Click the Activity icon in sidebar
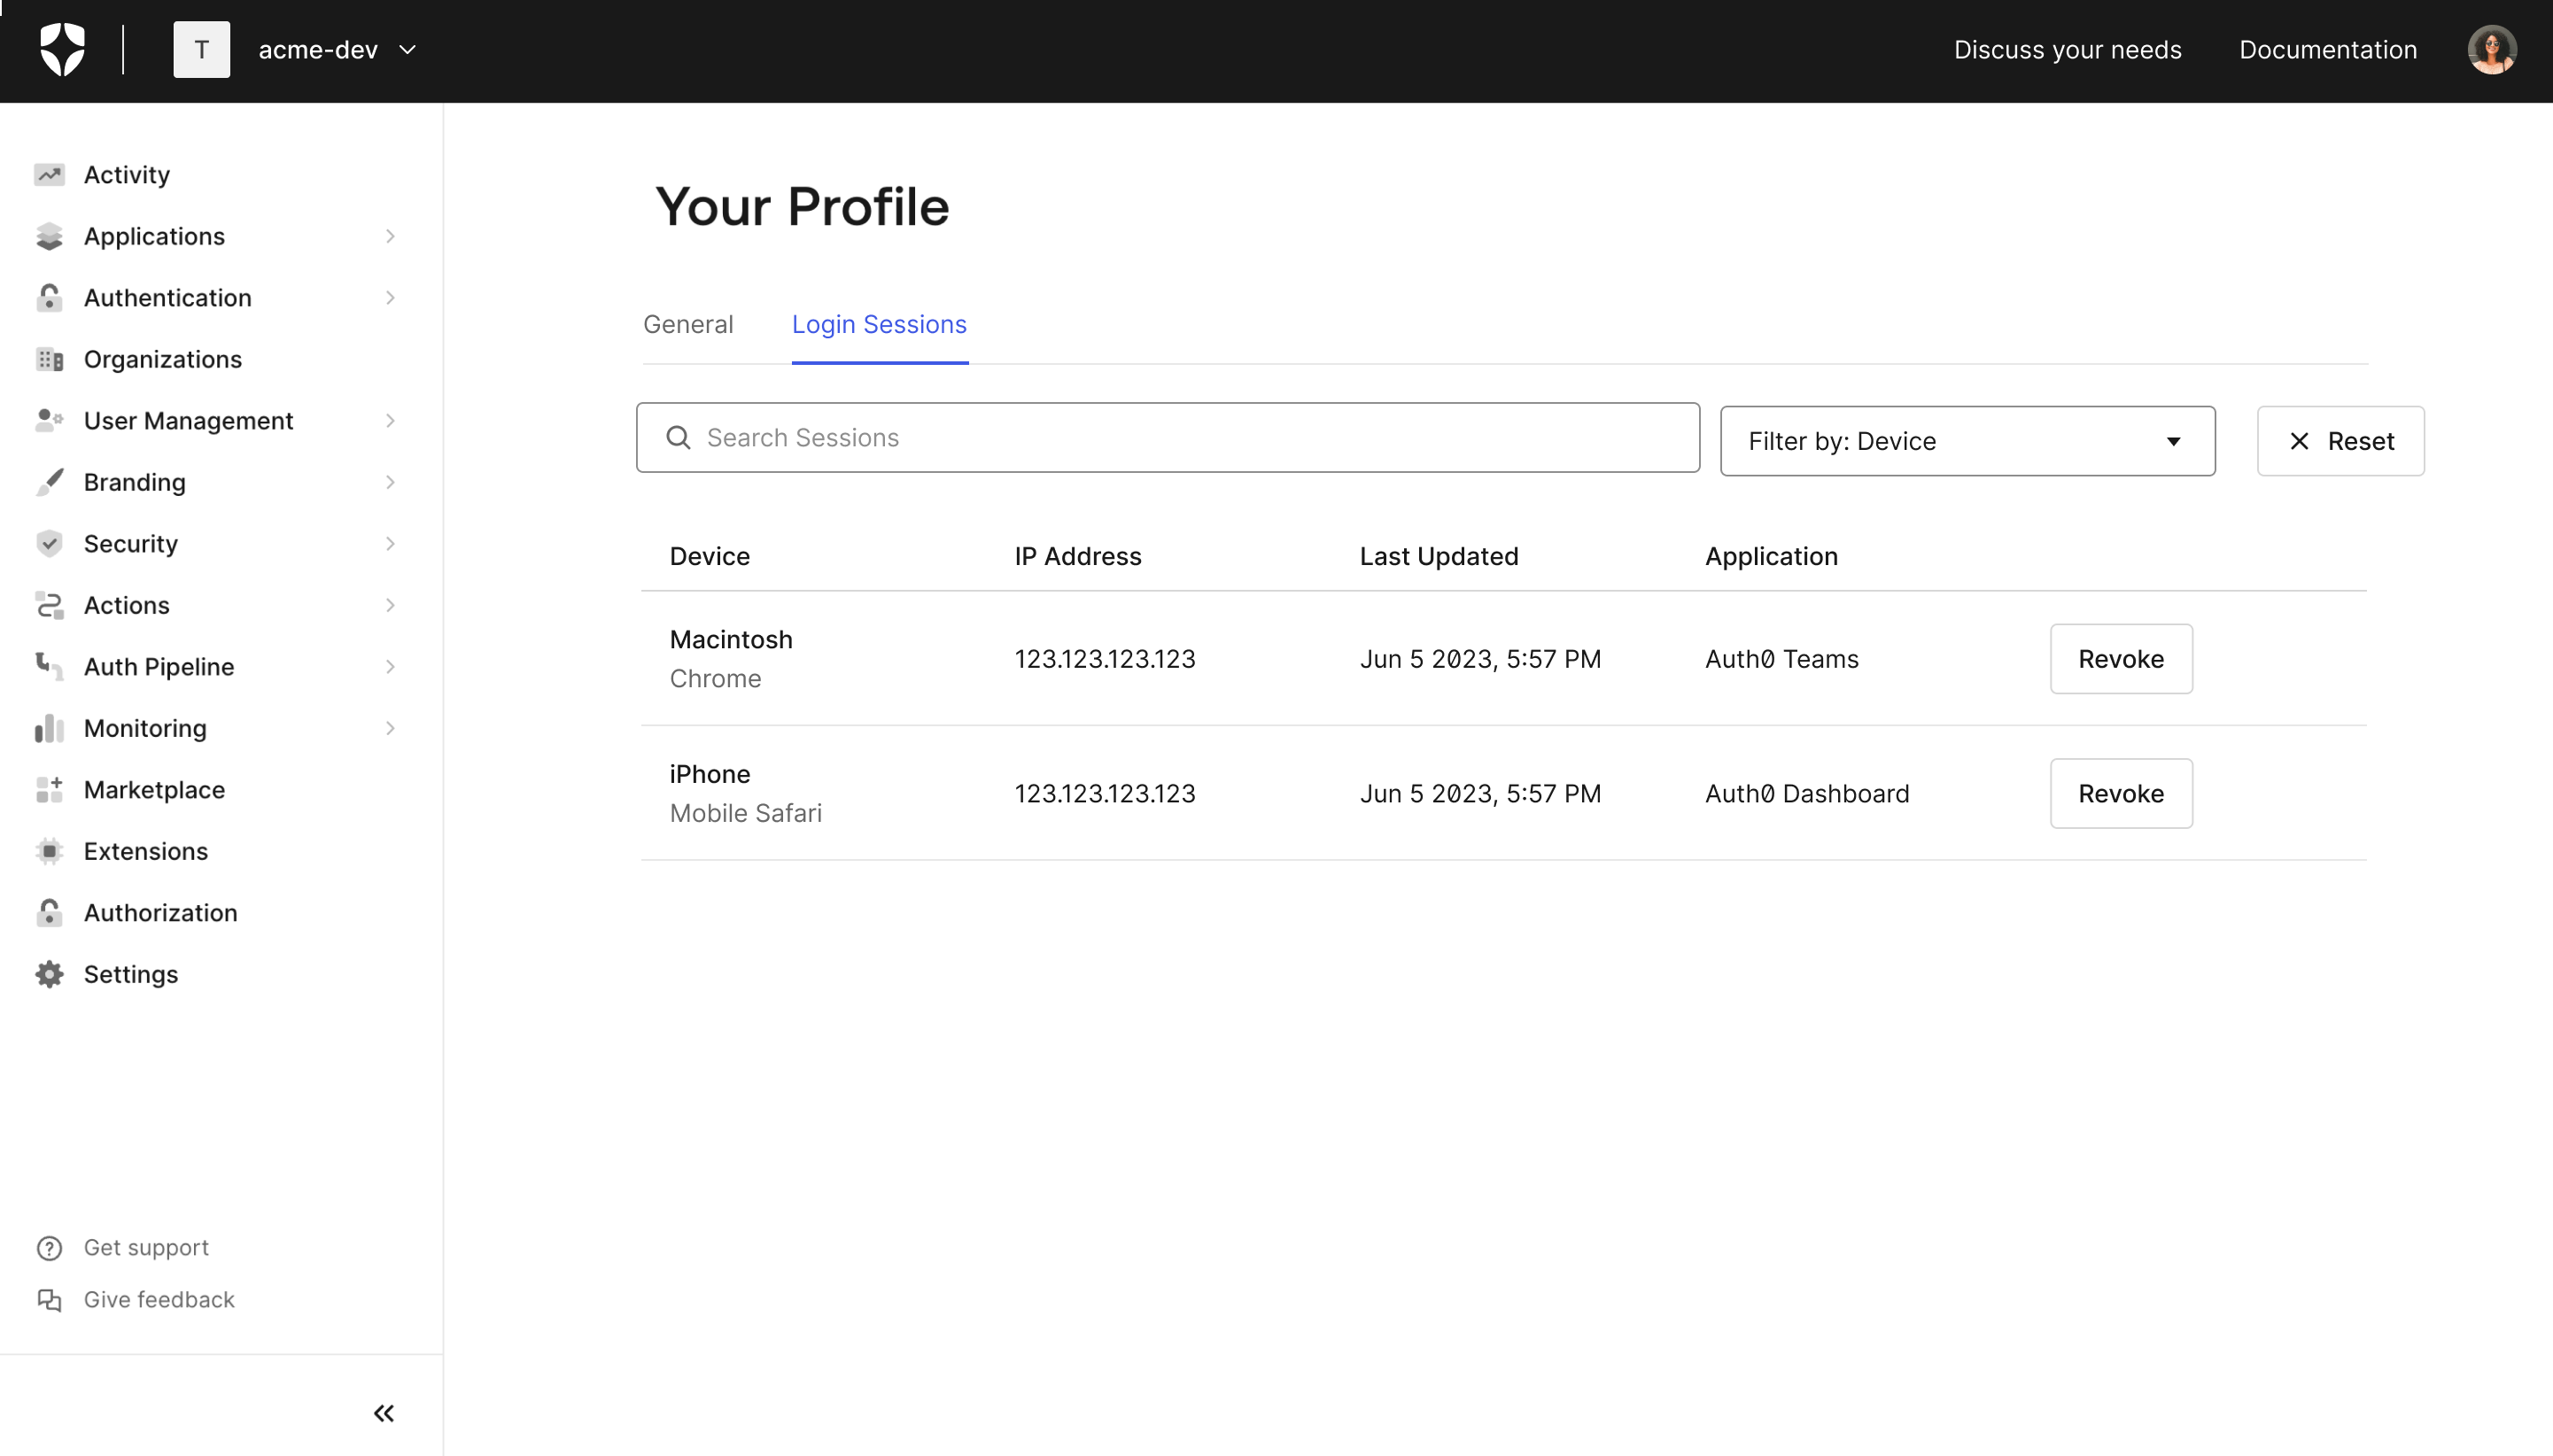The width and height of the screenshot is (2553, 1456). point(49,174)
